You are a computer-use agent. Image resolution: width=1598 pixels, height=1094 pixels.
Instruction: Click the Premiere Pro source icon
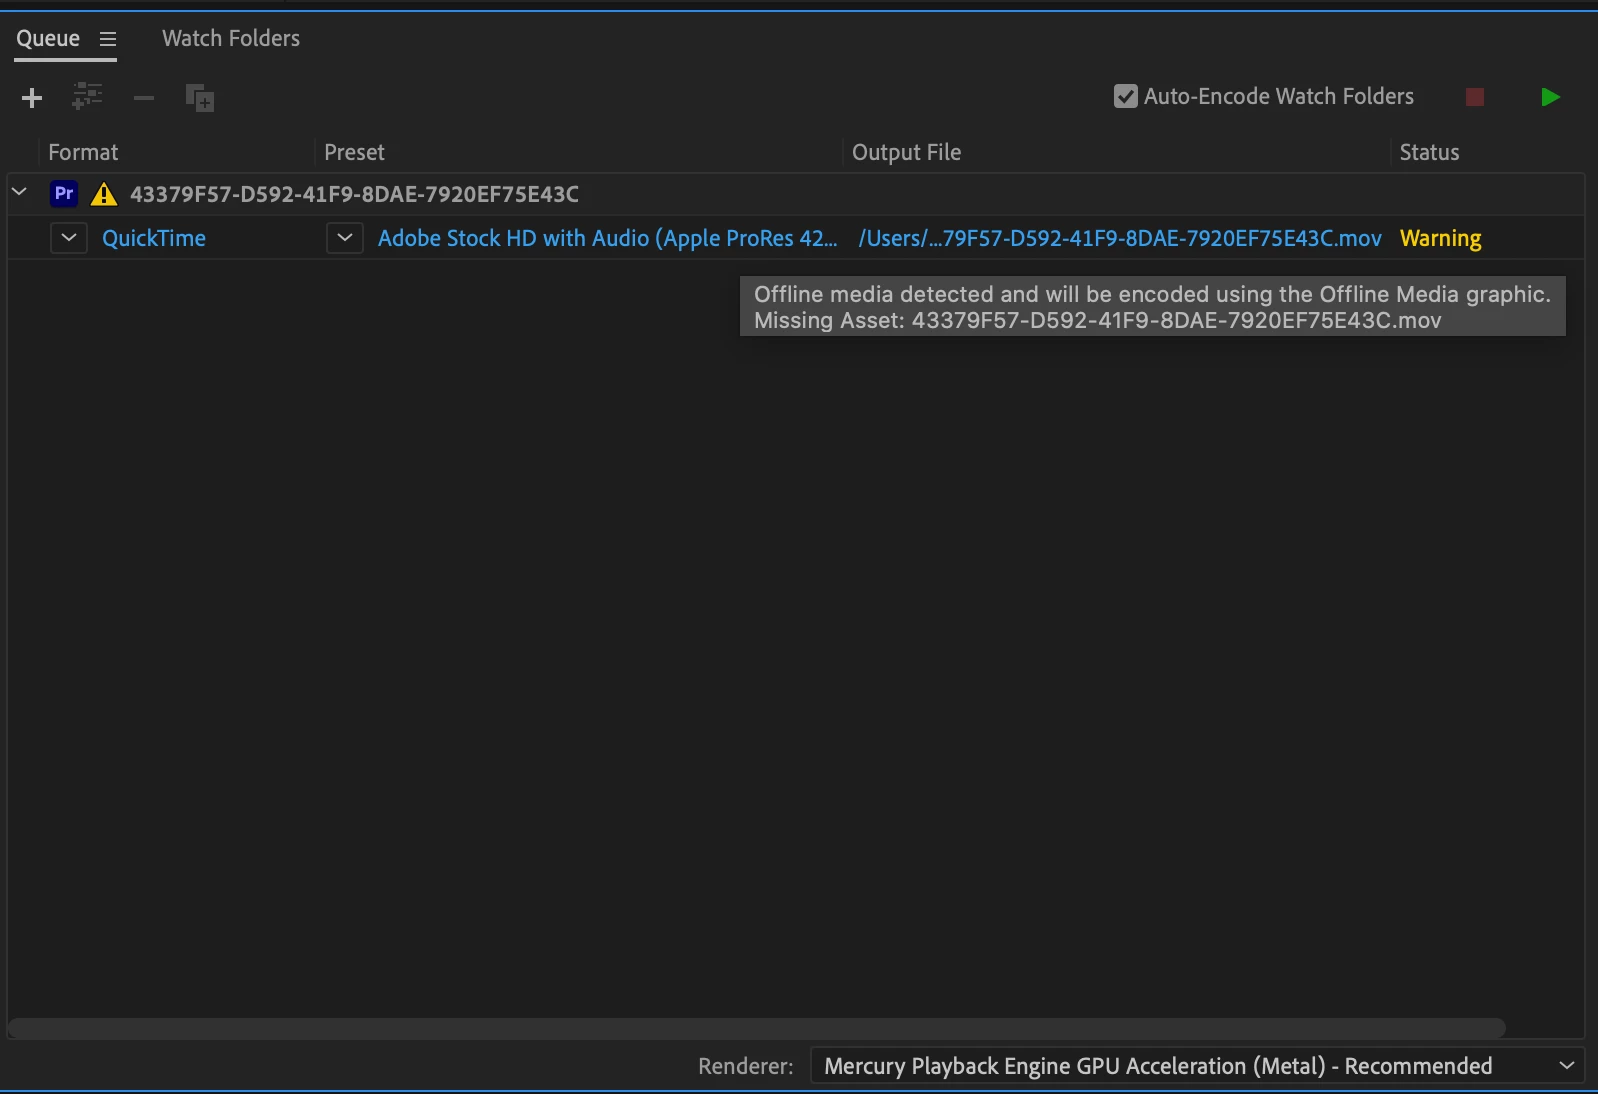click(x=64, y=193)
